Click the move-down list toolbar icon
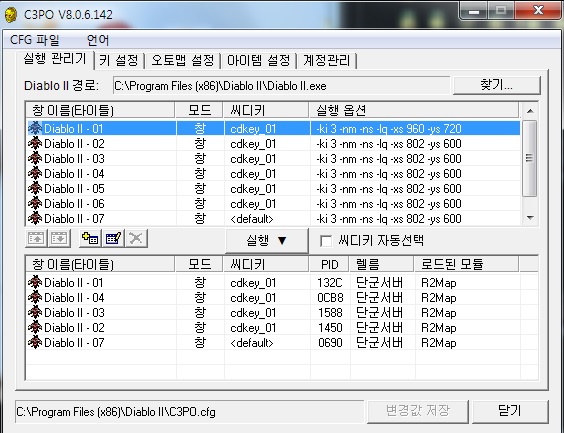 point(59,238)
